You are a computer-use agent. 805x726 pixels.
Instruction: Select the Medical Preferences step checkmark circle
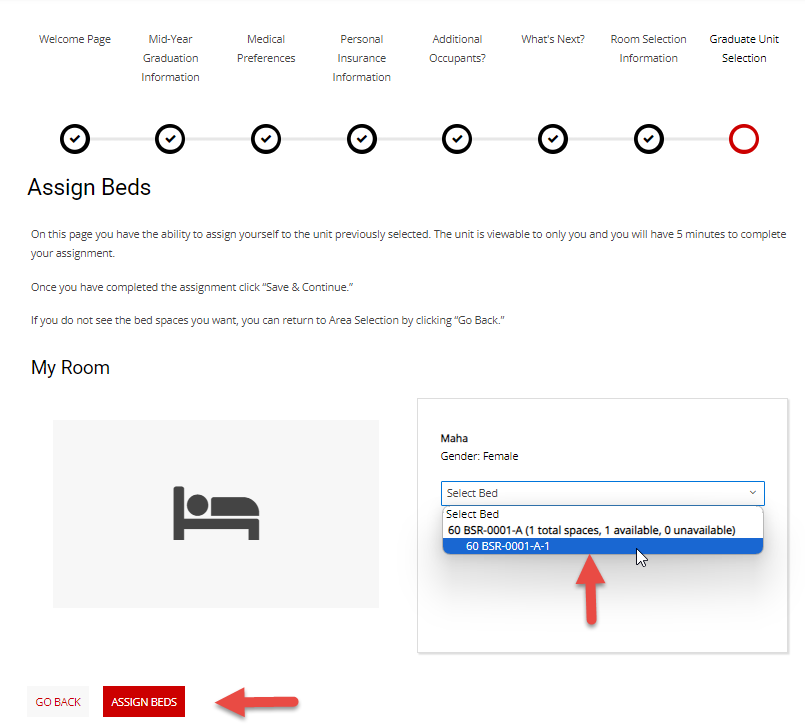[x=265, y=139]
